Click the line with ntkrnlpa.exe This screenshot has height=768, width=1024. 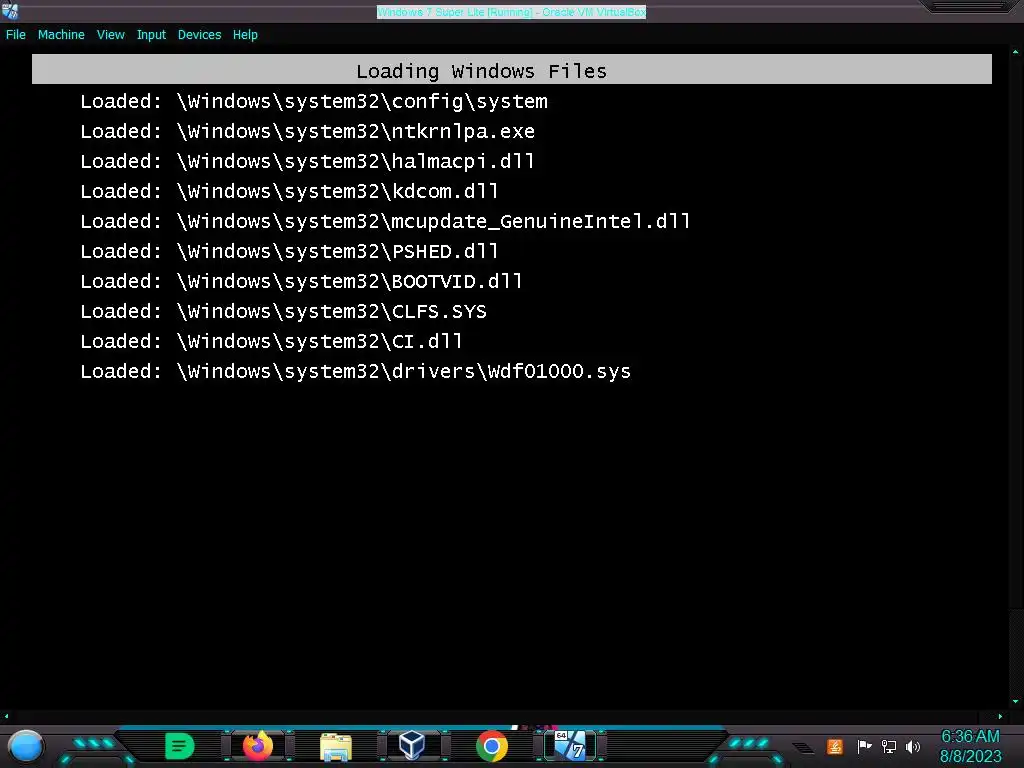pyautogui.click(x=308, y=132)
